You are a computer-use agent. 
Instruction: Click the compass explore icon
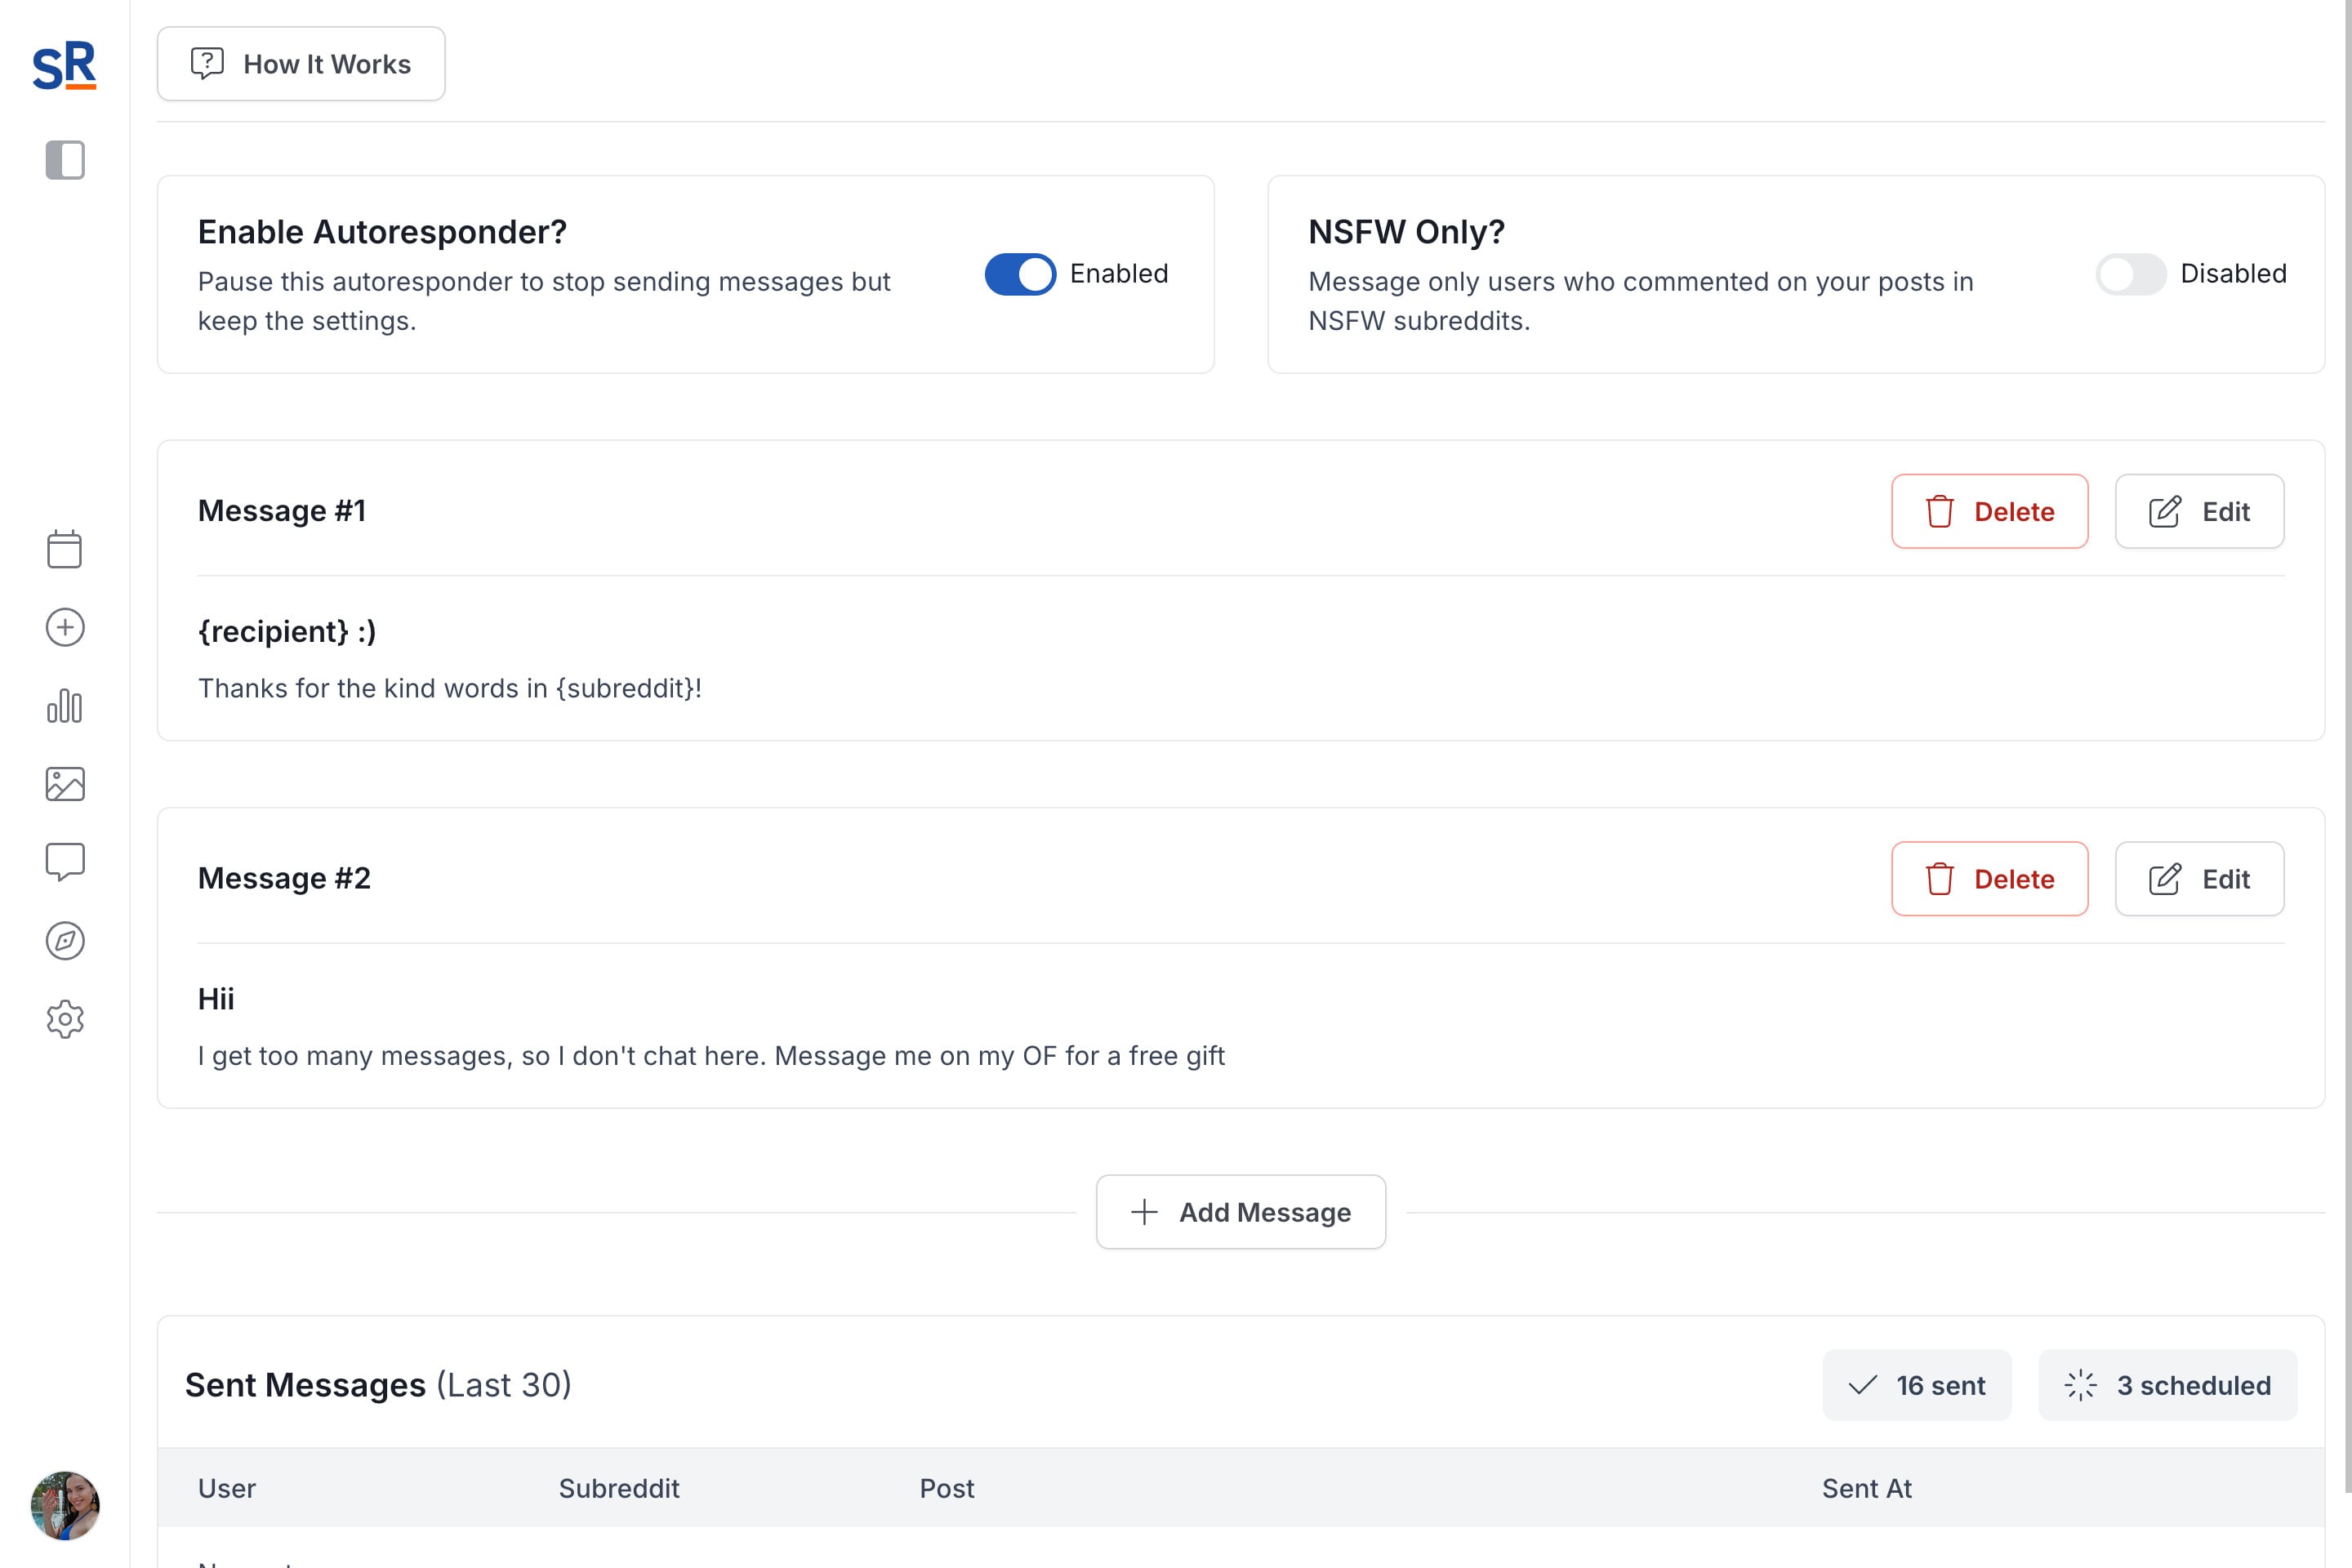coord(65,940)
